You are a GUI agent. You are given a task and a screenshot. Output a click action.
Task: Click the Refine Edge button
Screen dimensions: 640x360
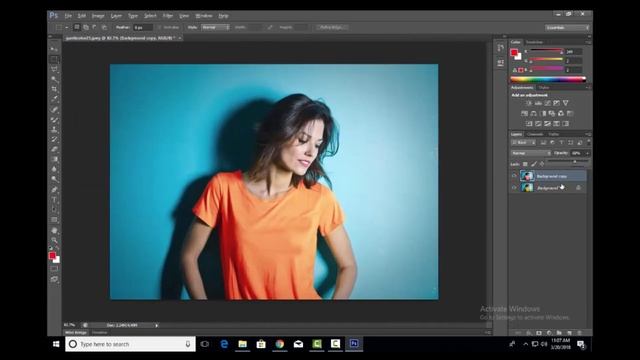coord(332,27)
